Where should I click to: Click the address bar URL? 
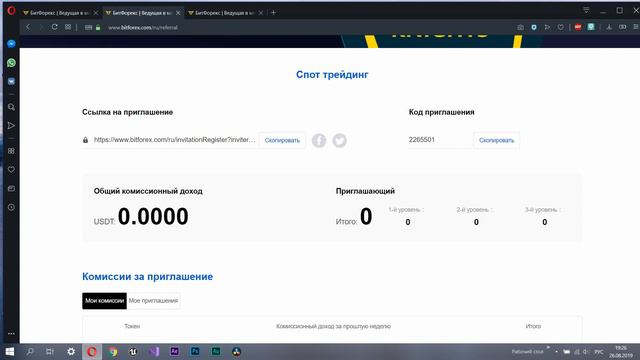(143, 27)
